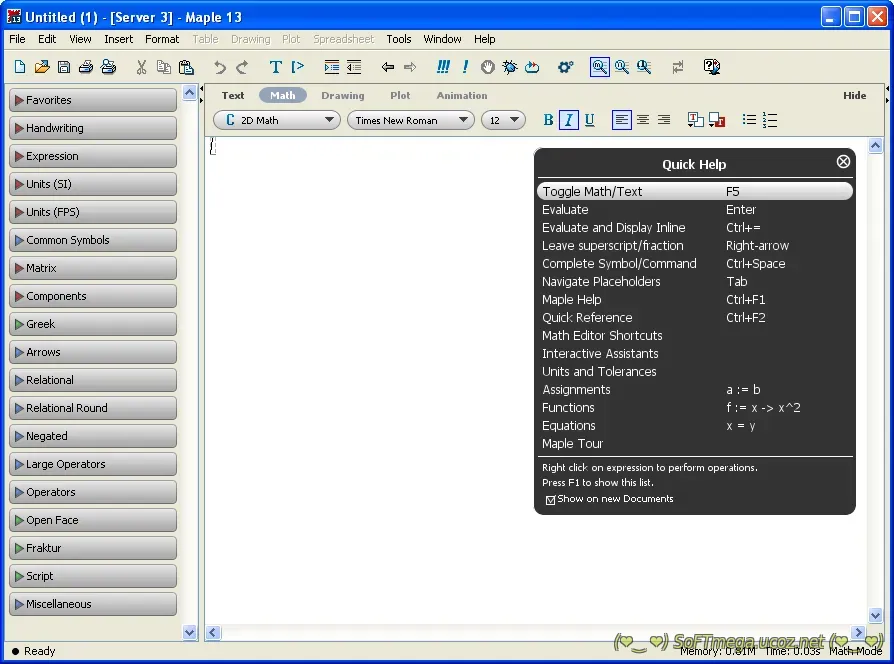Click the Execute entire worksheet icon

(443, 67)
